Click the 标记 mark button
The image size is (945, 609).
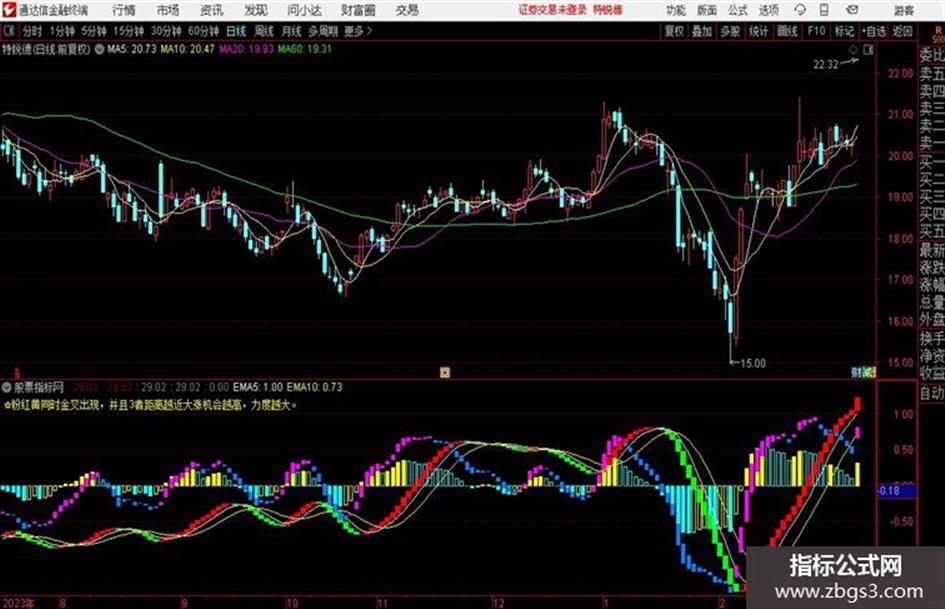pyautogui.click(x=844, y=31)
